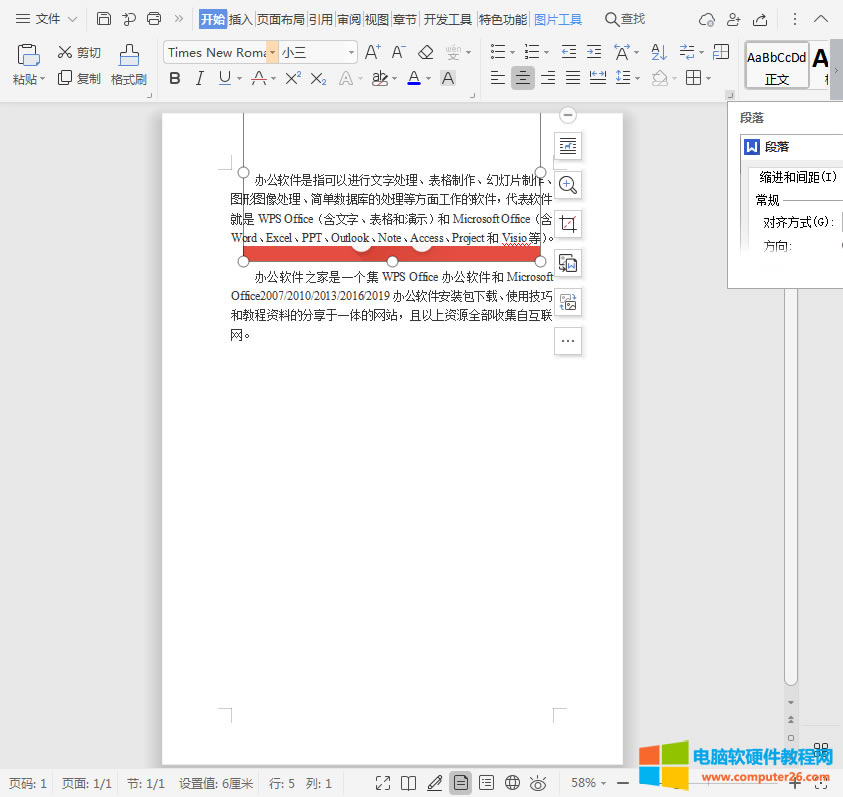The width and height of the screenshot is (843, 797).
Task: Switch to the 插入 tab
Action: [241, 19]
